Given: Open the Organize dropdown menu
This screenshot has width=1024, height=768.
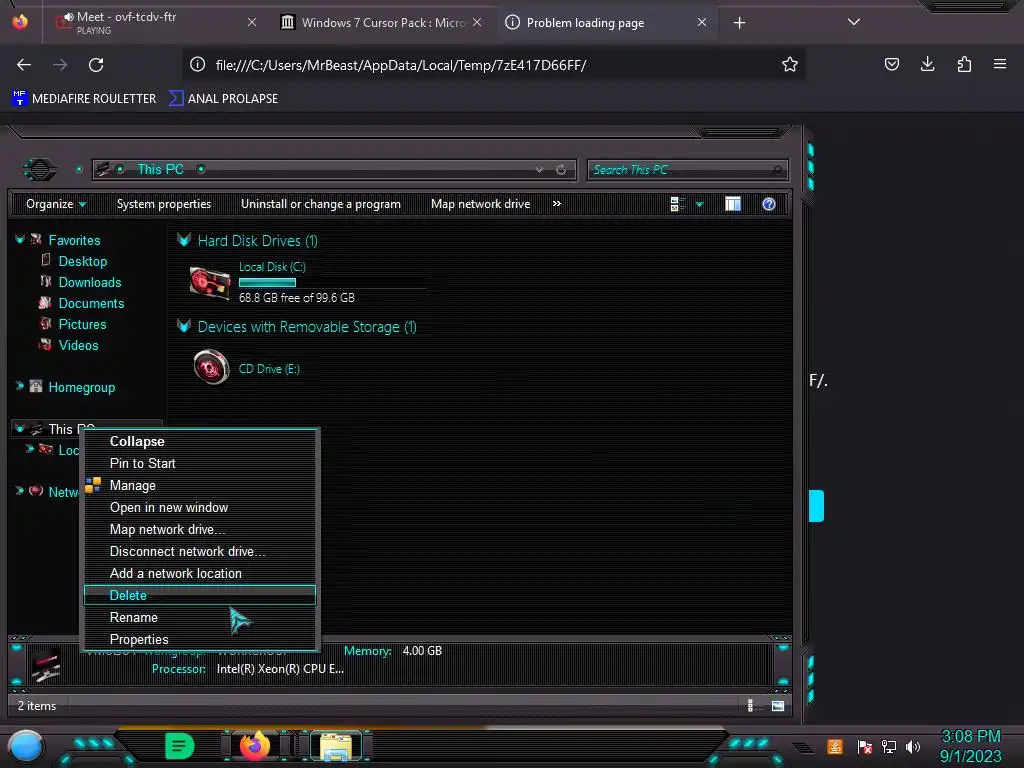Looking at the screenshot, I should coord(56,204).
